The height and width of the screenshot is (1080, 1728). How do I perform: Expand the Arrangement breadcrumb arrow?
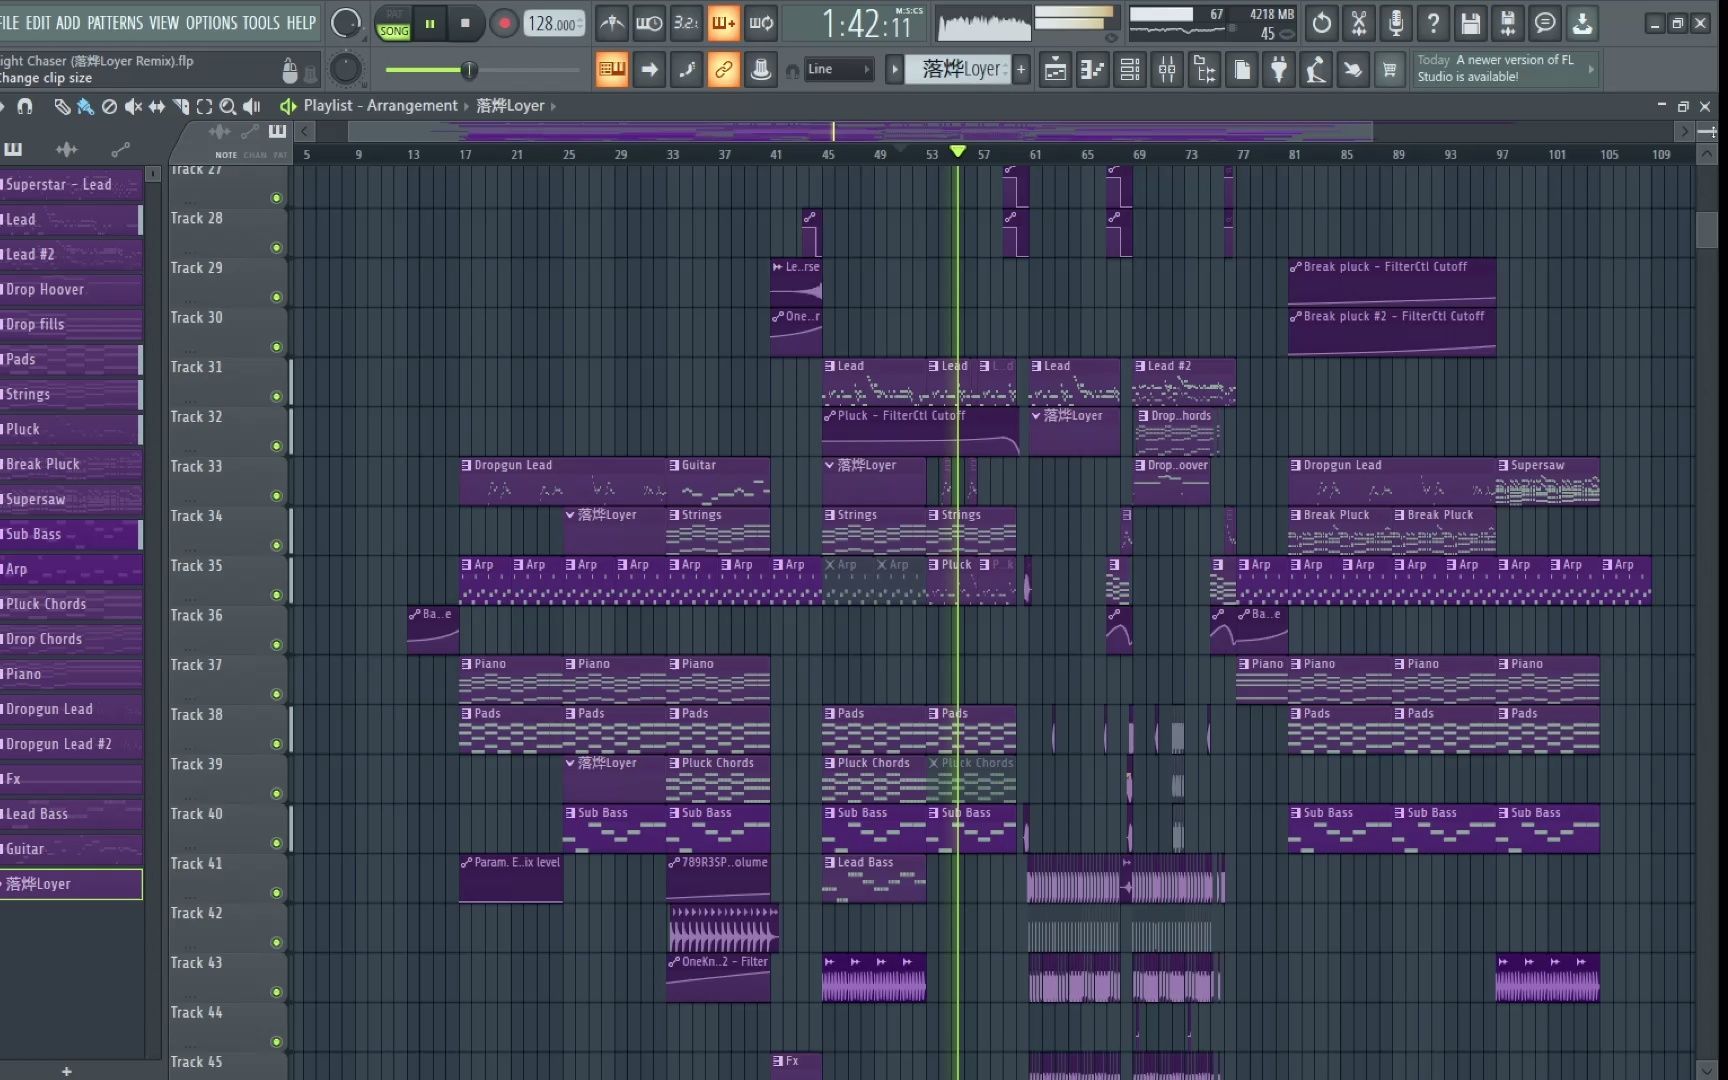(x=466, y=106)
